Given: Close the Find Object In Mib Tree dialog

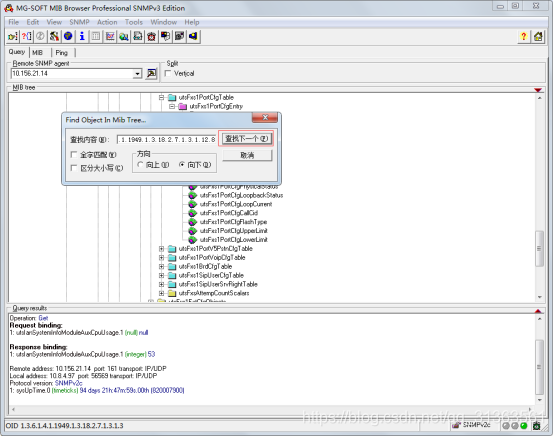Looking at the screenshot, I should coord(265,118).
